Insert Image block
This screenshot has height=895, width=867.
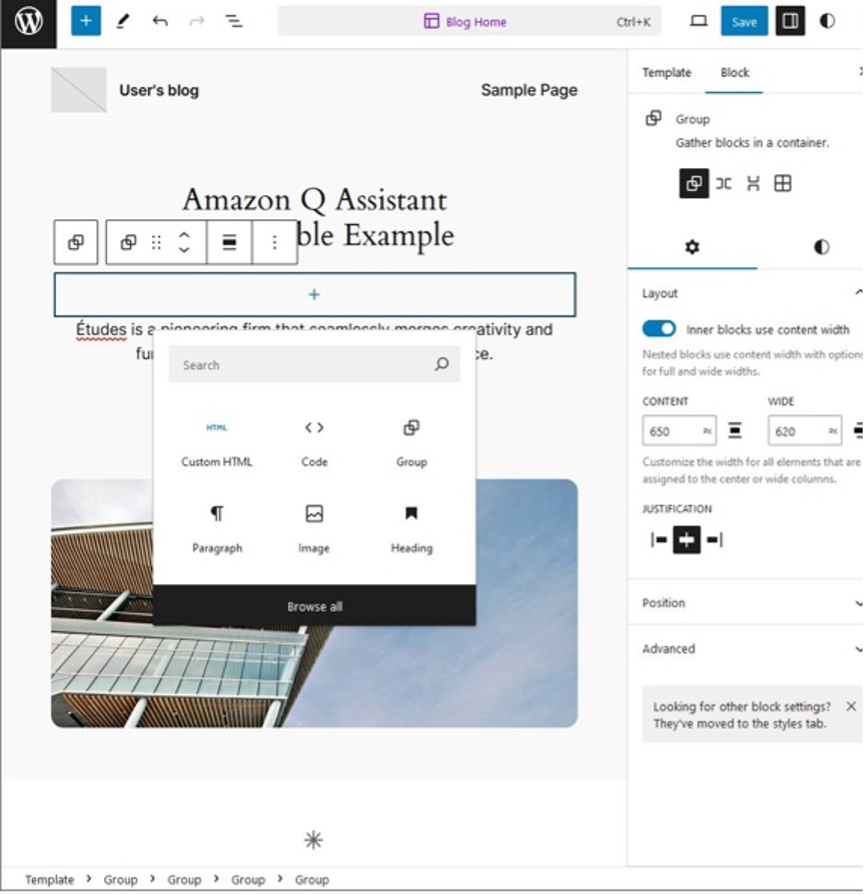[x=314, y=530]
